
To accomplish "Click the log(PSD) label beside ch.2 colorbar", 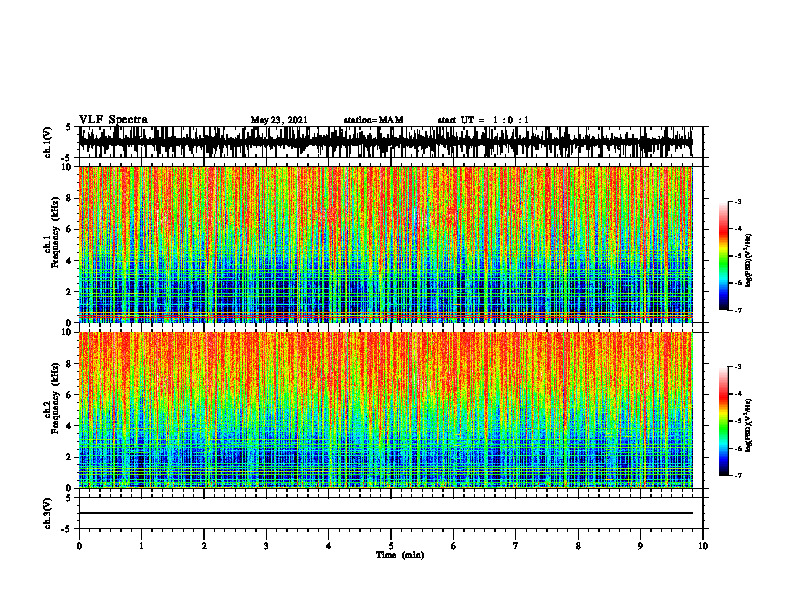I will 749,425.
